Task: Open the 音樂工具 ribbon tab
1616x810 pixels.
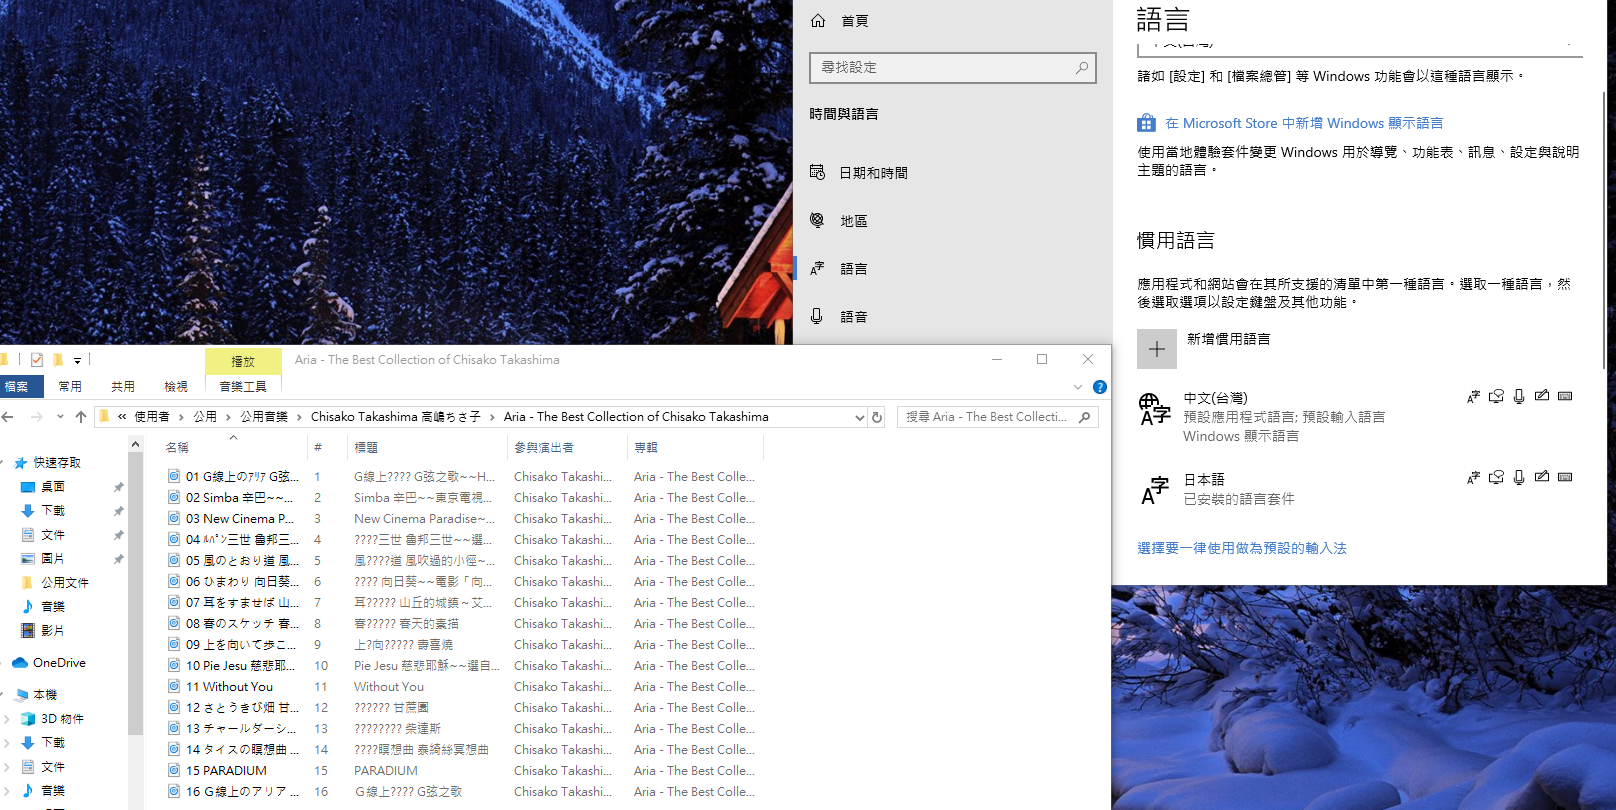Action: [x=243, y=387]
